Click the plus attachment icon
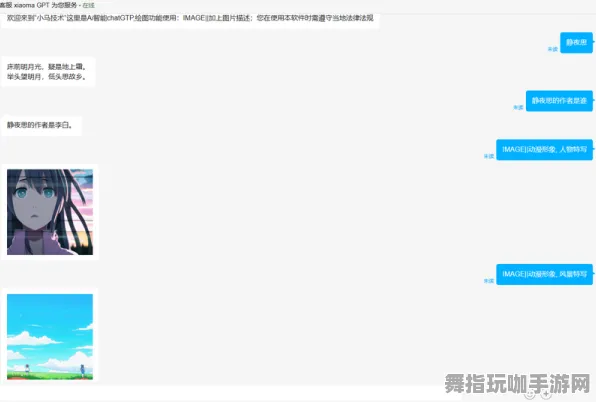Screen dimensions: 596x402 546,395
